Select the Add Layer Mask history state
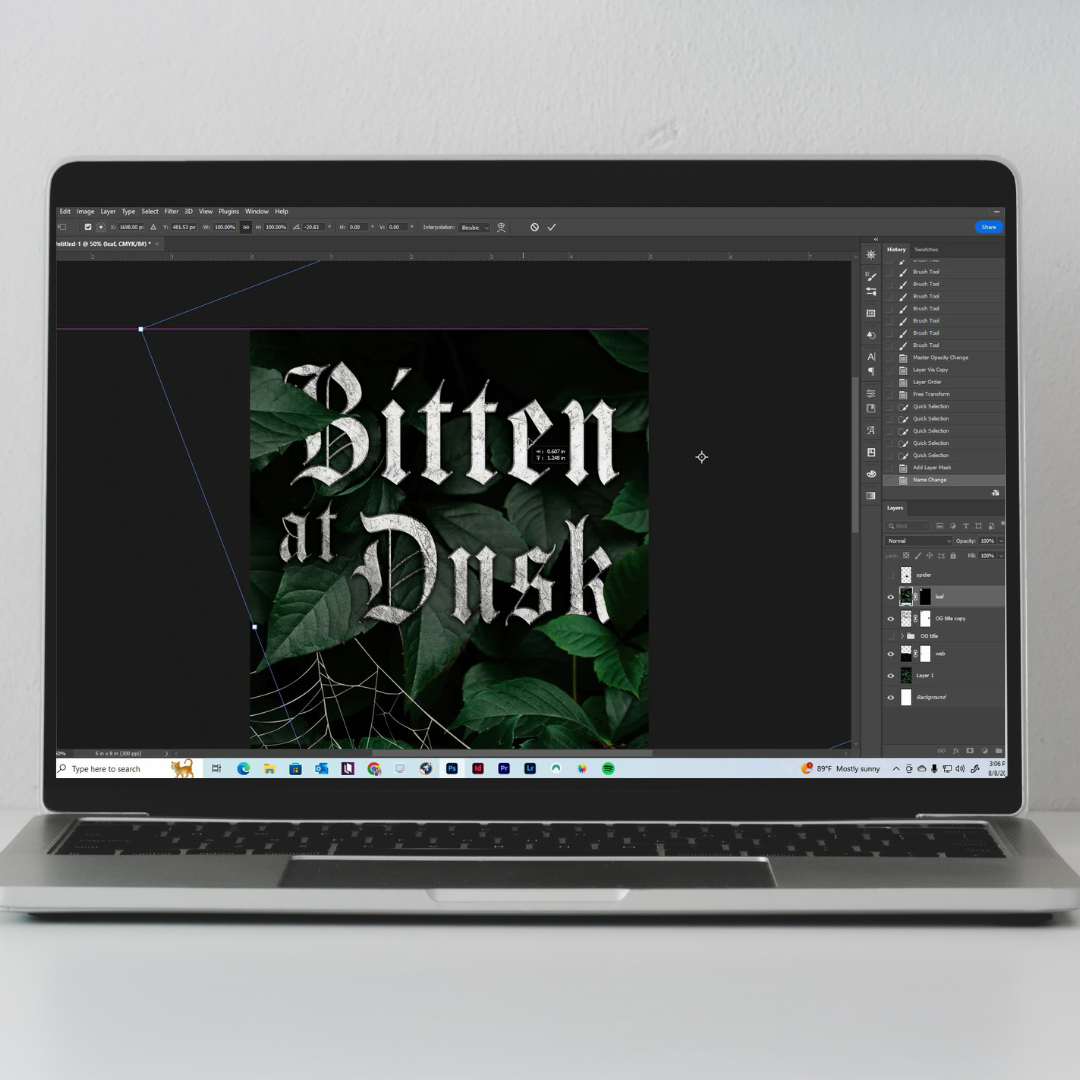The width and height of the screenshot is (1080, 1080). 944,468
